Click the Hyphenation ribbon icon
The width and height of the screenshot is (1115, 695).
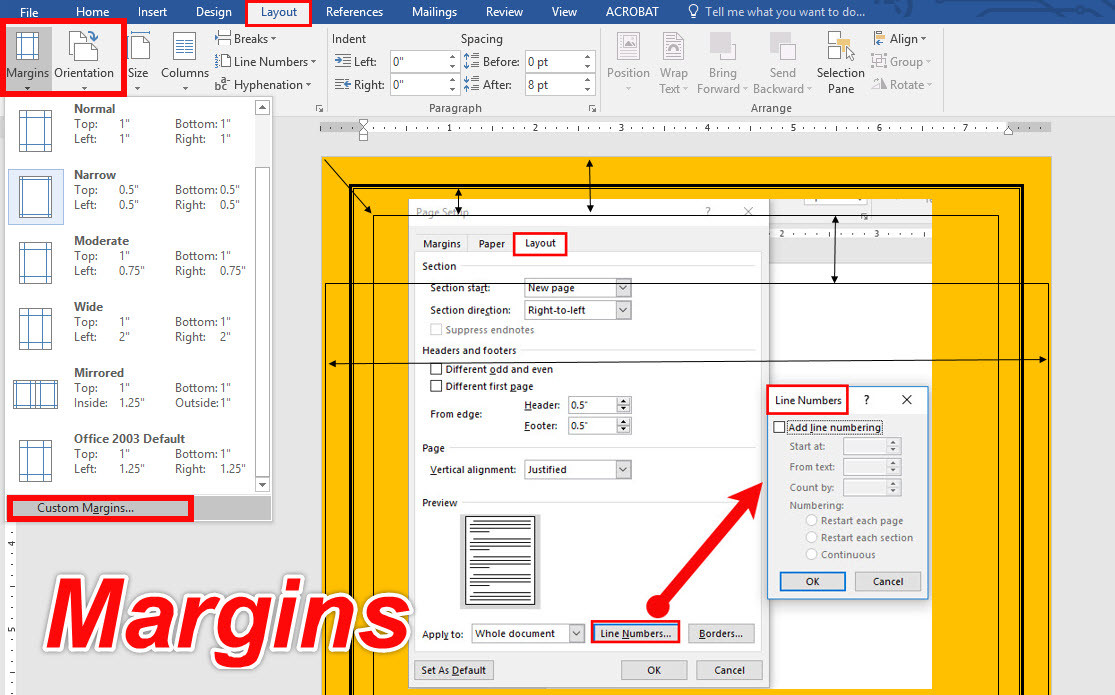click(x=264, y=84)
